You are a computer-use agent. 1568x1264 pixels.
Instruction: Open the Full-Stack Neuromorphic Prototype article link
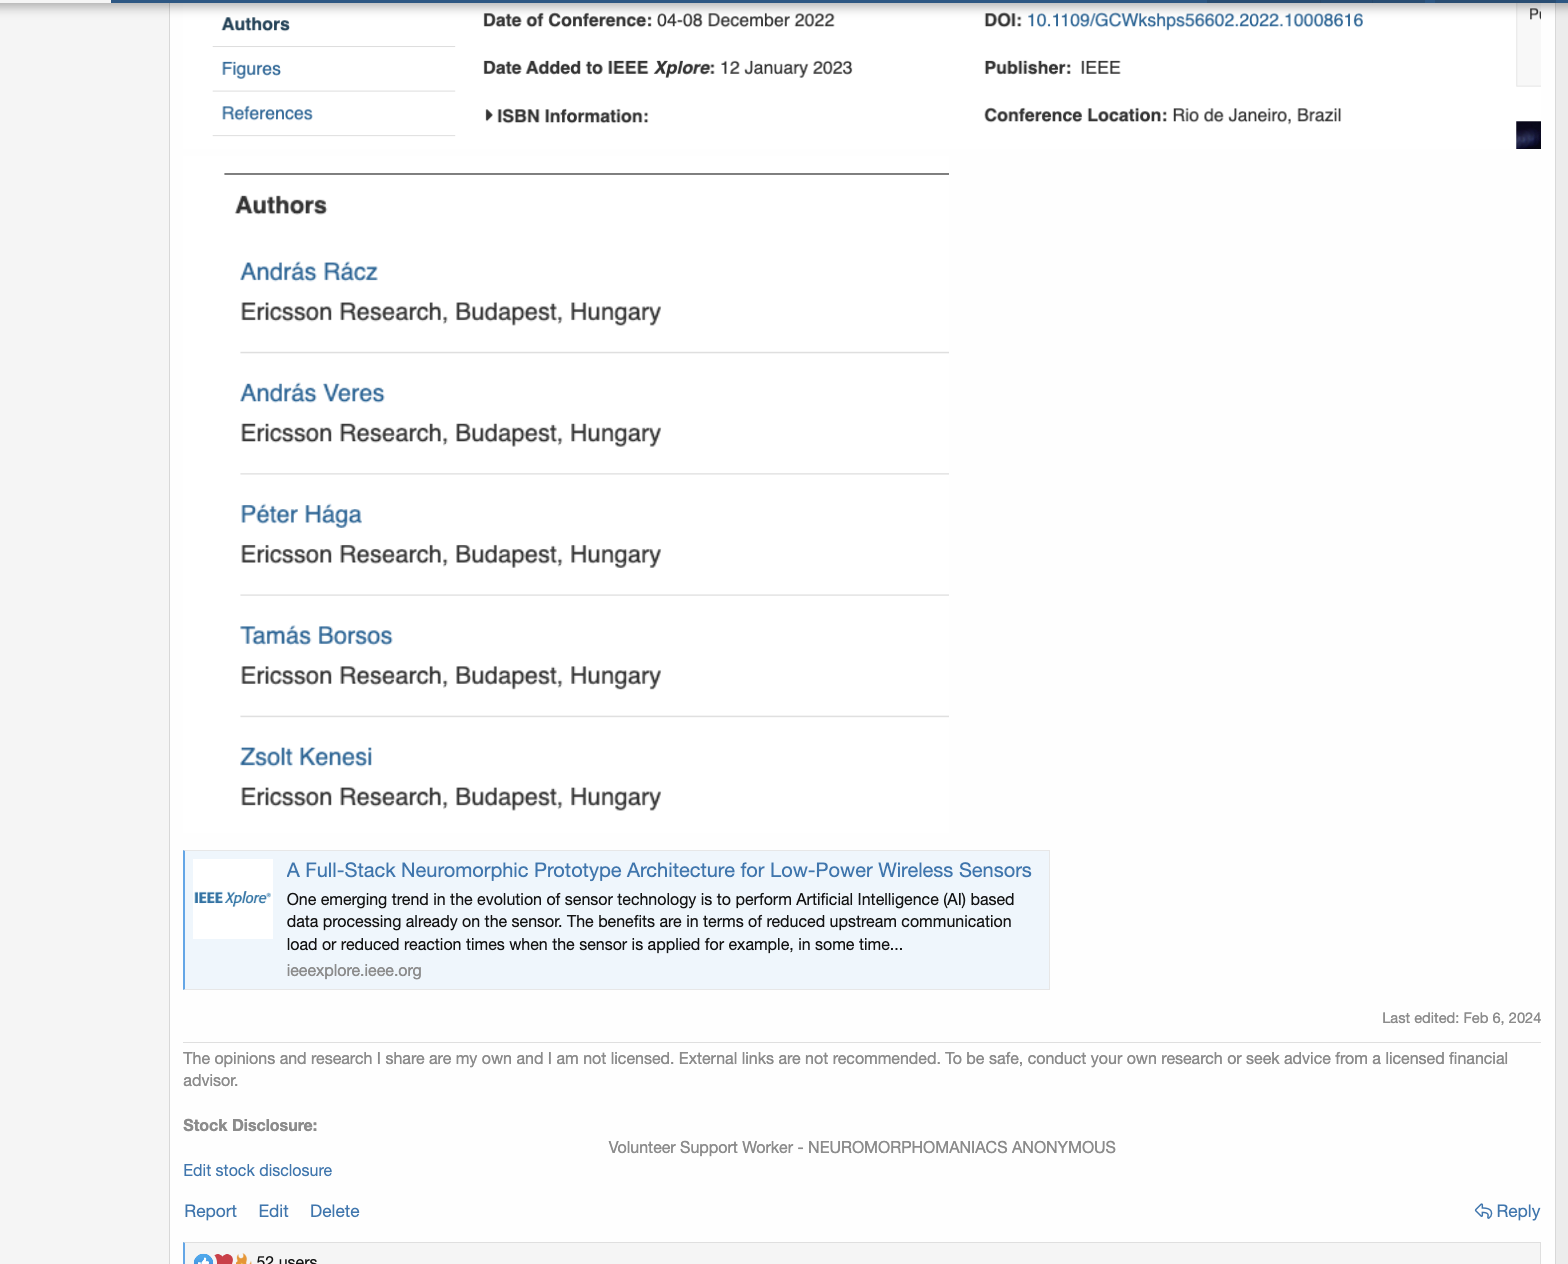[x=658, y=870]
